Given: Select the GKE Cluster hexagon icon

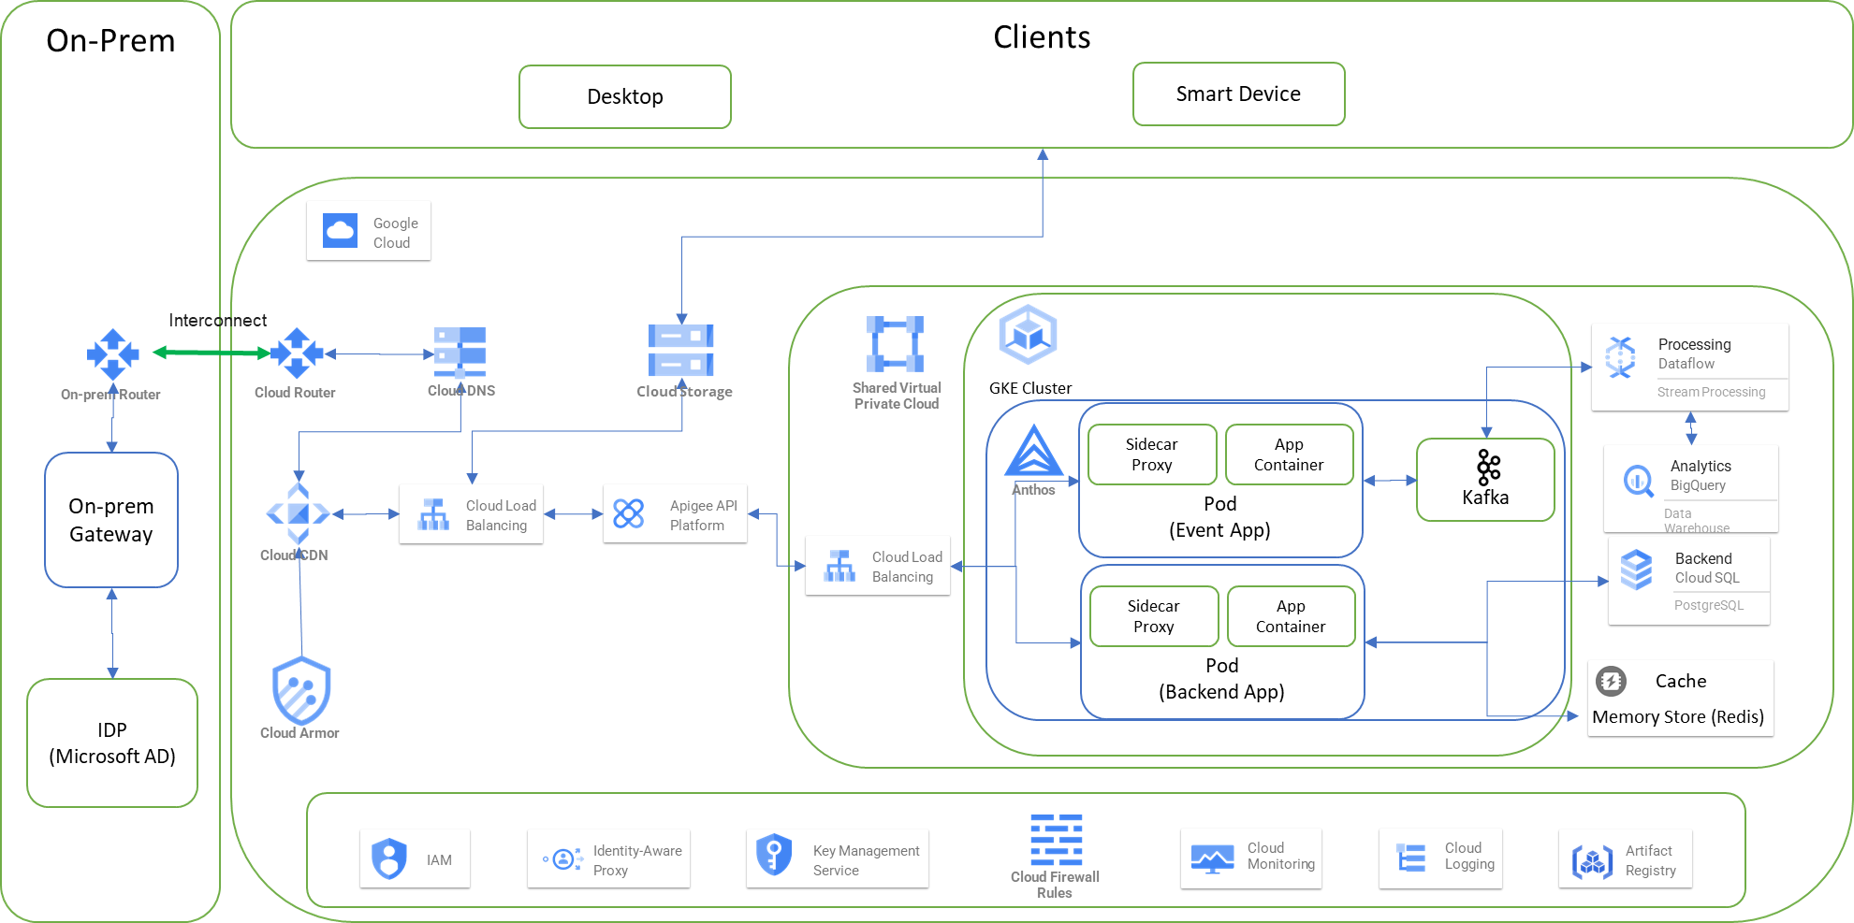Looking at the screenshot, I should (x=1028, y=334).
